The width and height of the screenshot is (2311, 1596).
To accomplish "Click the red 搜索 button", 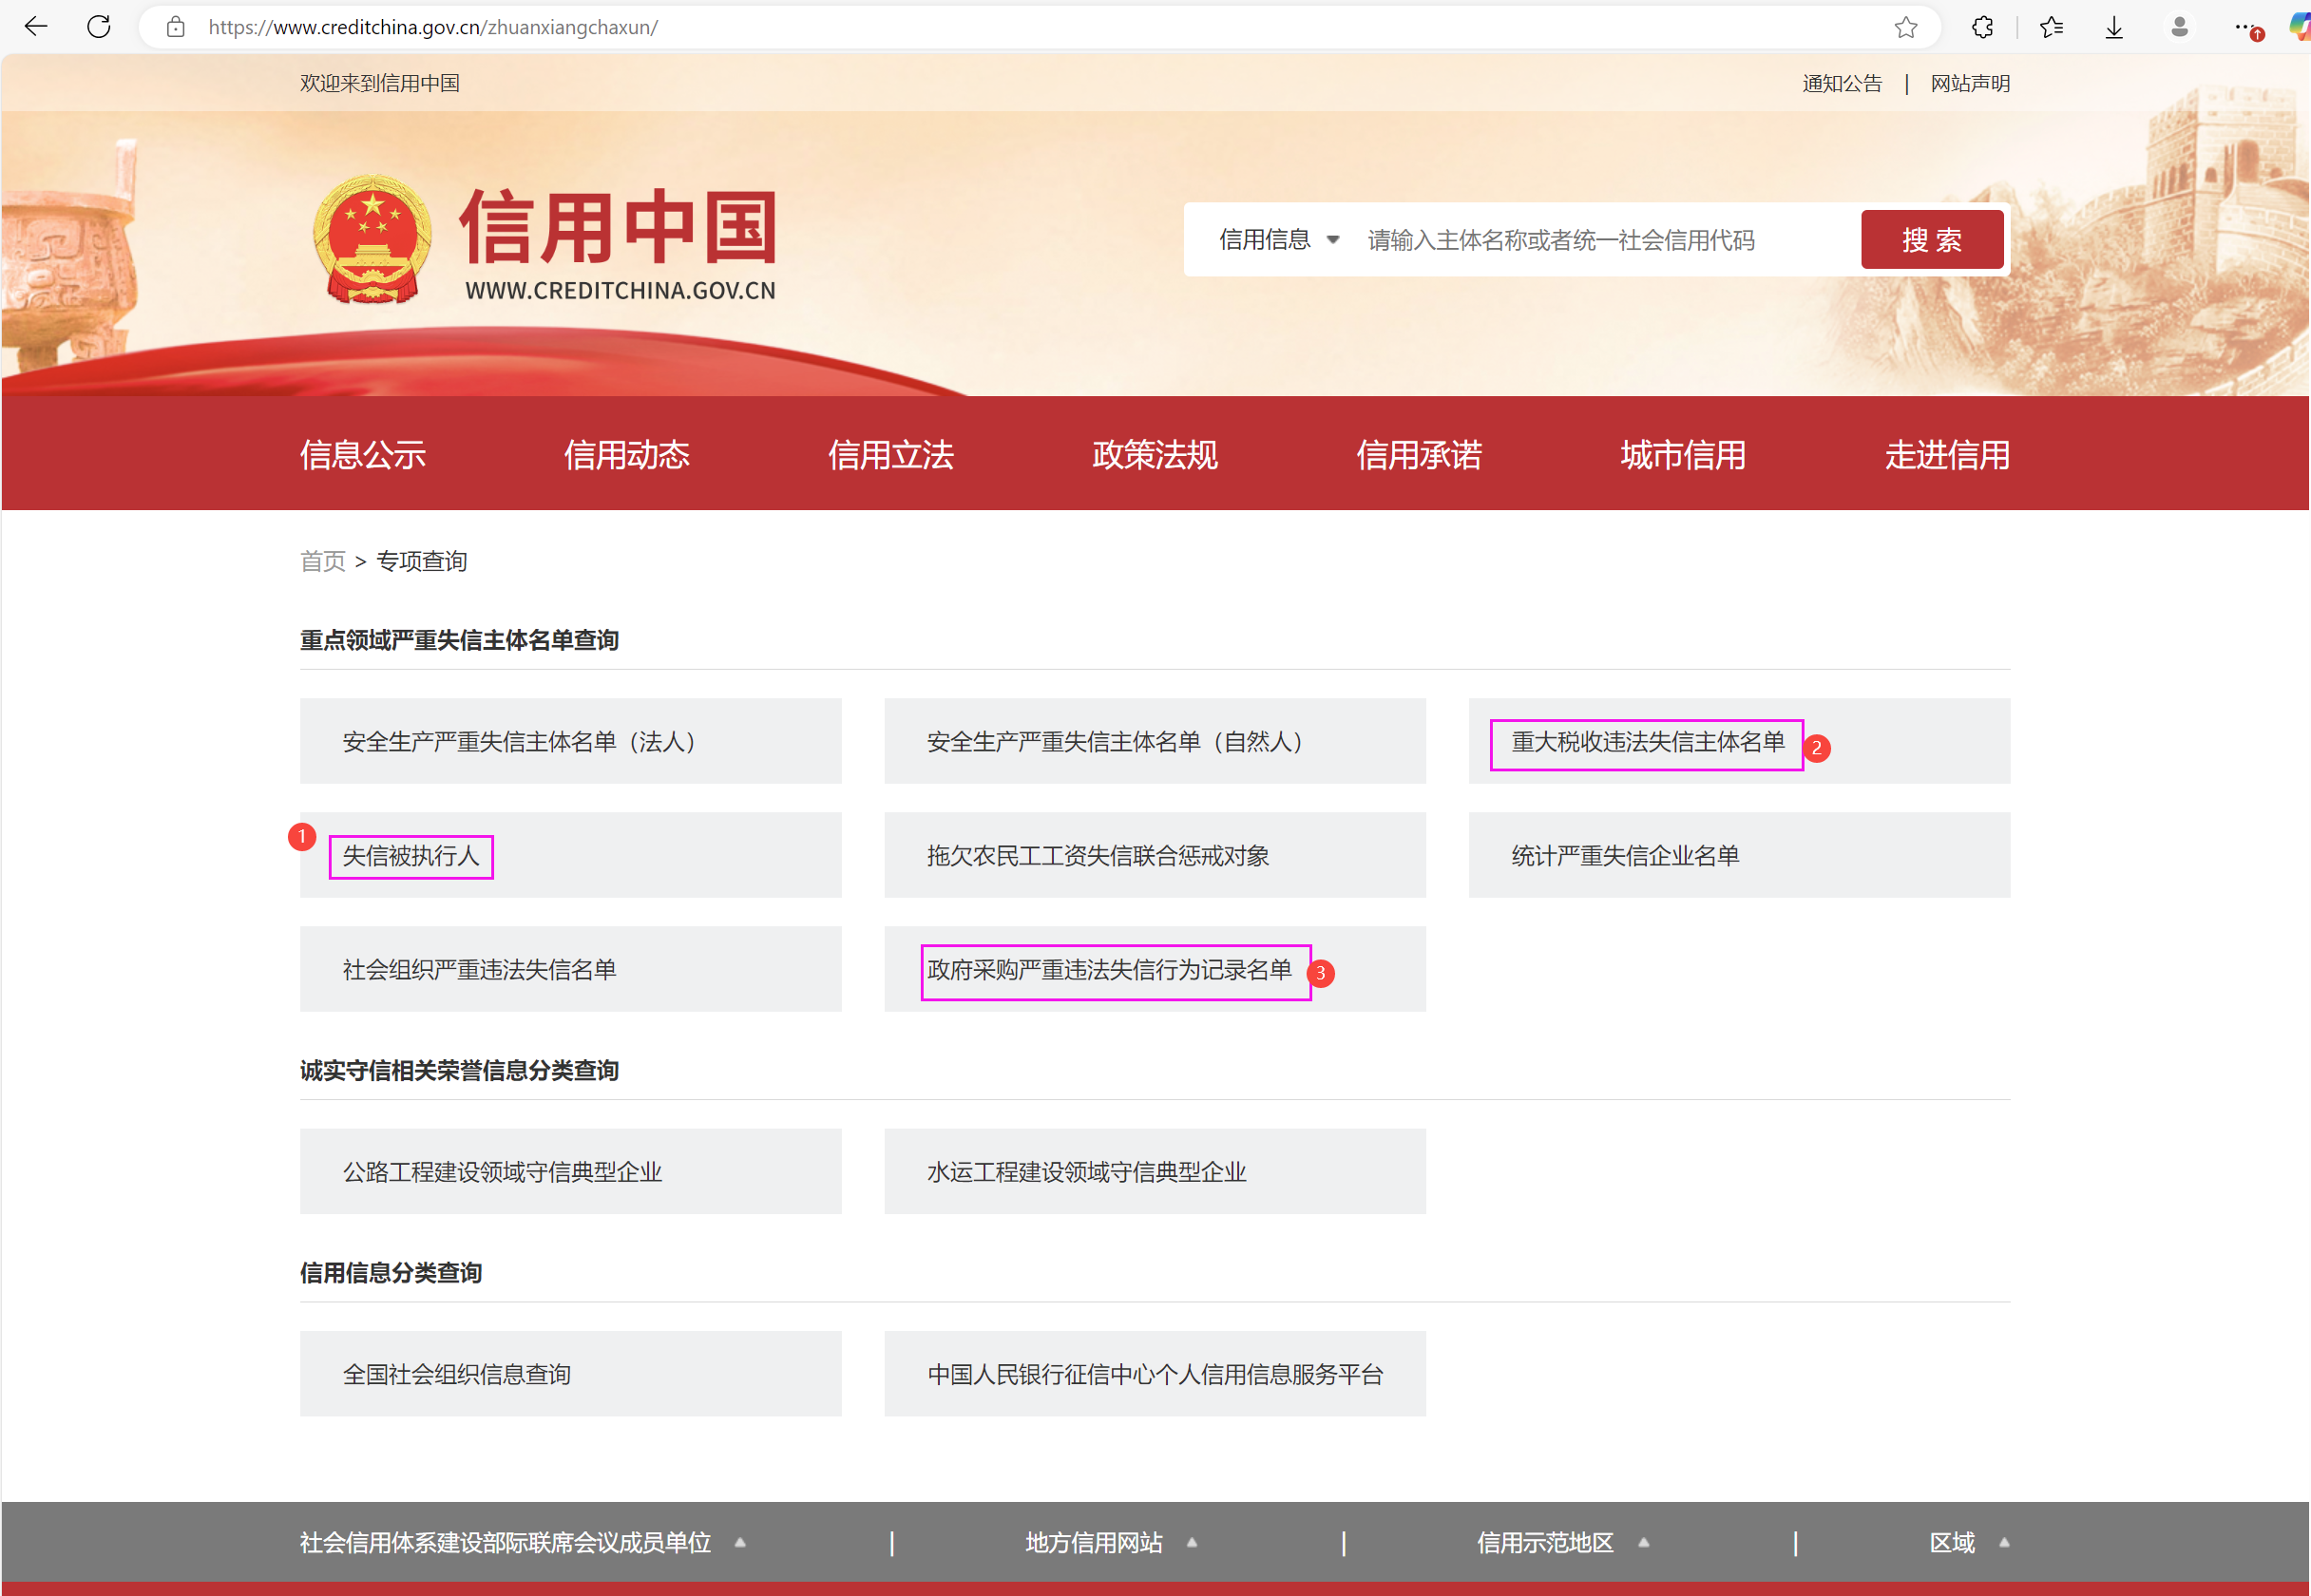I will (1931, 240).
